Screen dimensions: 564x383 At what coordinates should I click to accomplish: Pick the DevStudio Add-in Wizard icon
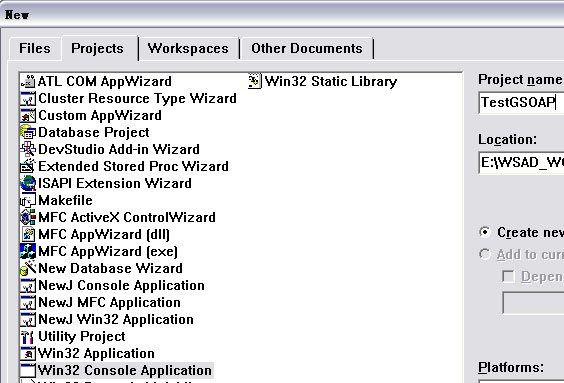(28, 149)
